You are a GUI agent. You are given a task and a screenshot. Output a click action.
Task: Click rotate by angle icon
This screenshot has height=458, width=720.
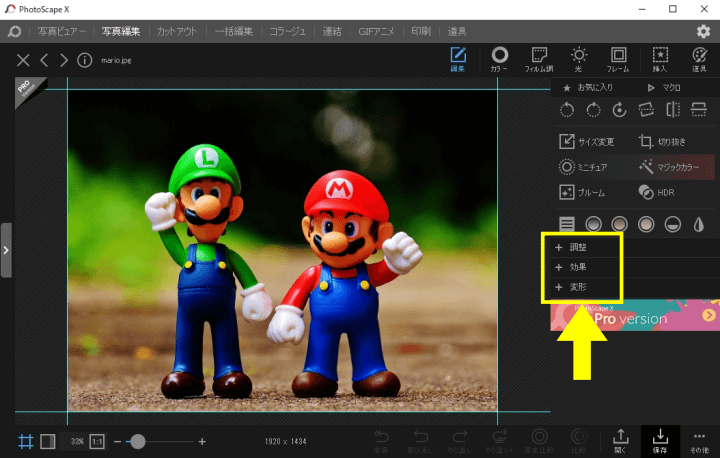[619, 110]
